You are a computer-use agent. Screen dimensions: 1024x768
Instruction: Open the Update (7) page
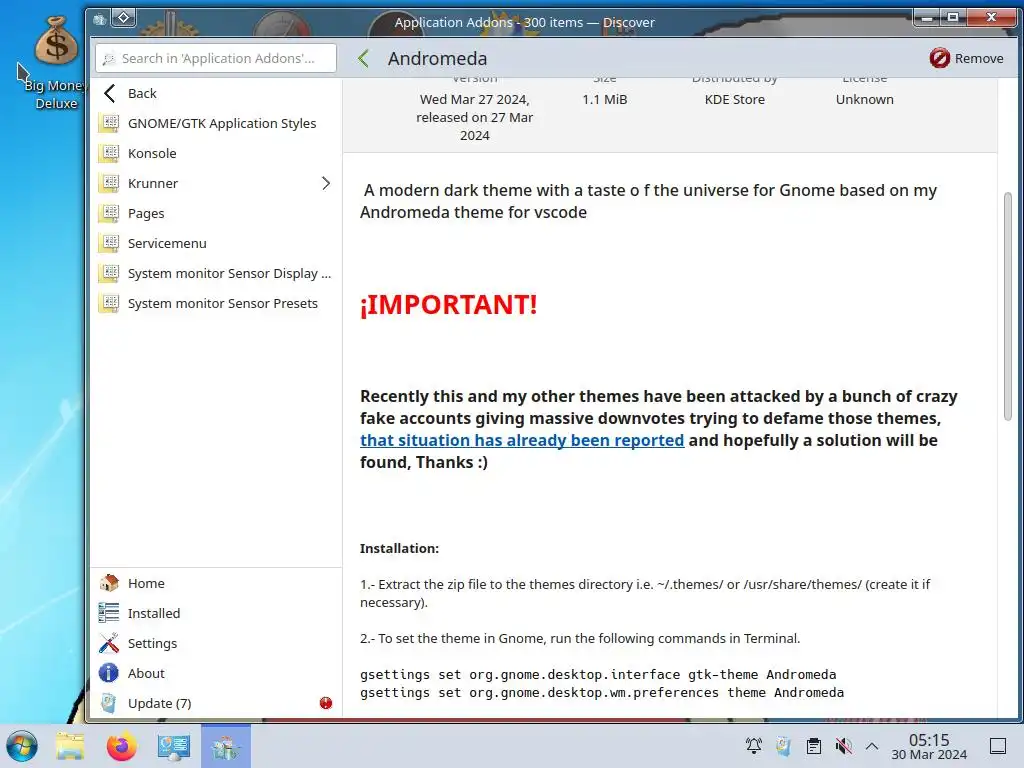216,703
